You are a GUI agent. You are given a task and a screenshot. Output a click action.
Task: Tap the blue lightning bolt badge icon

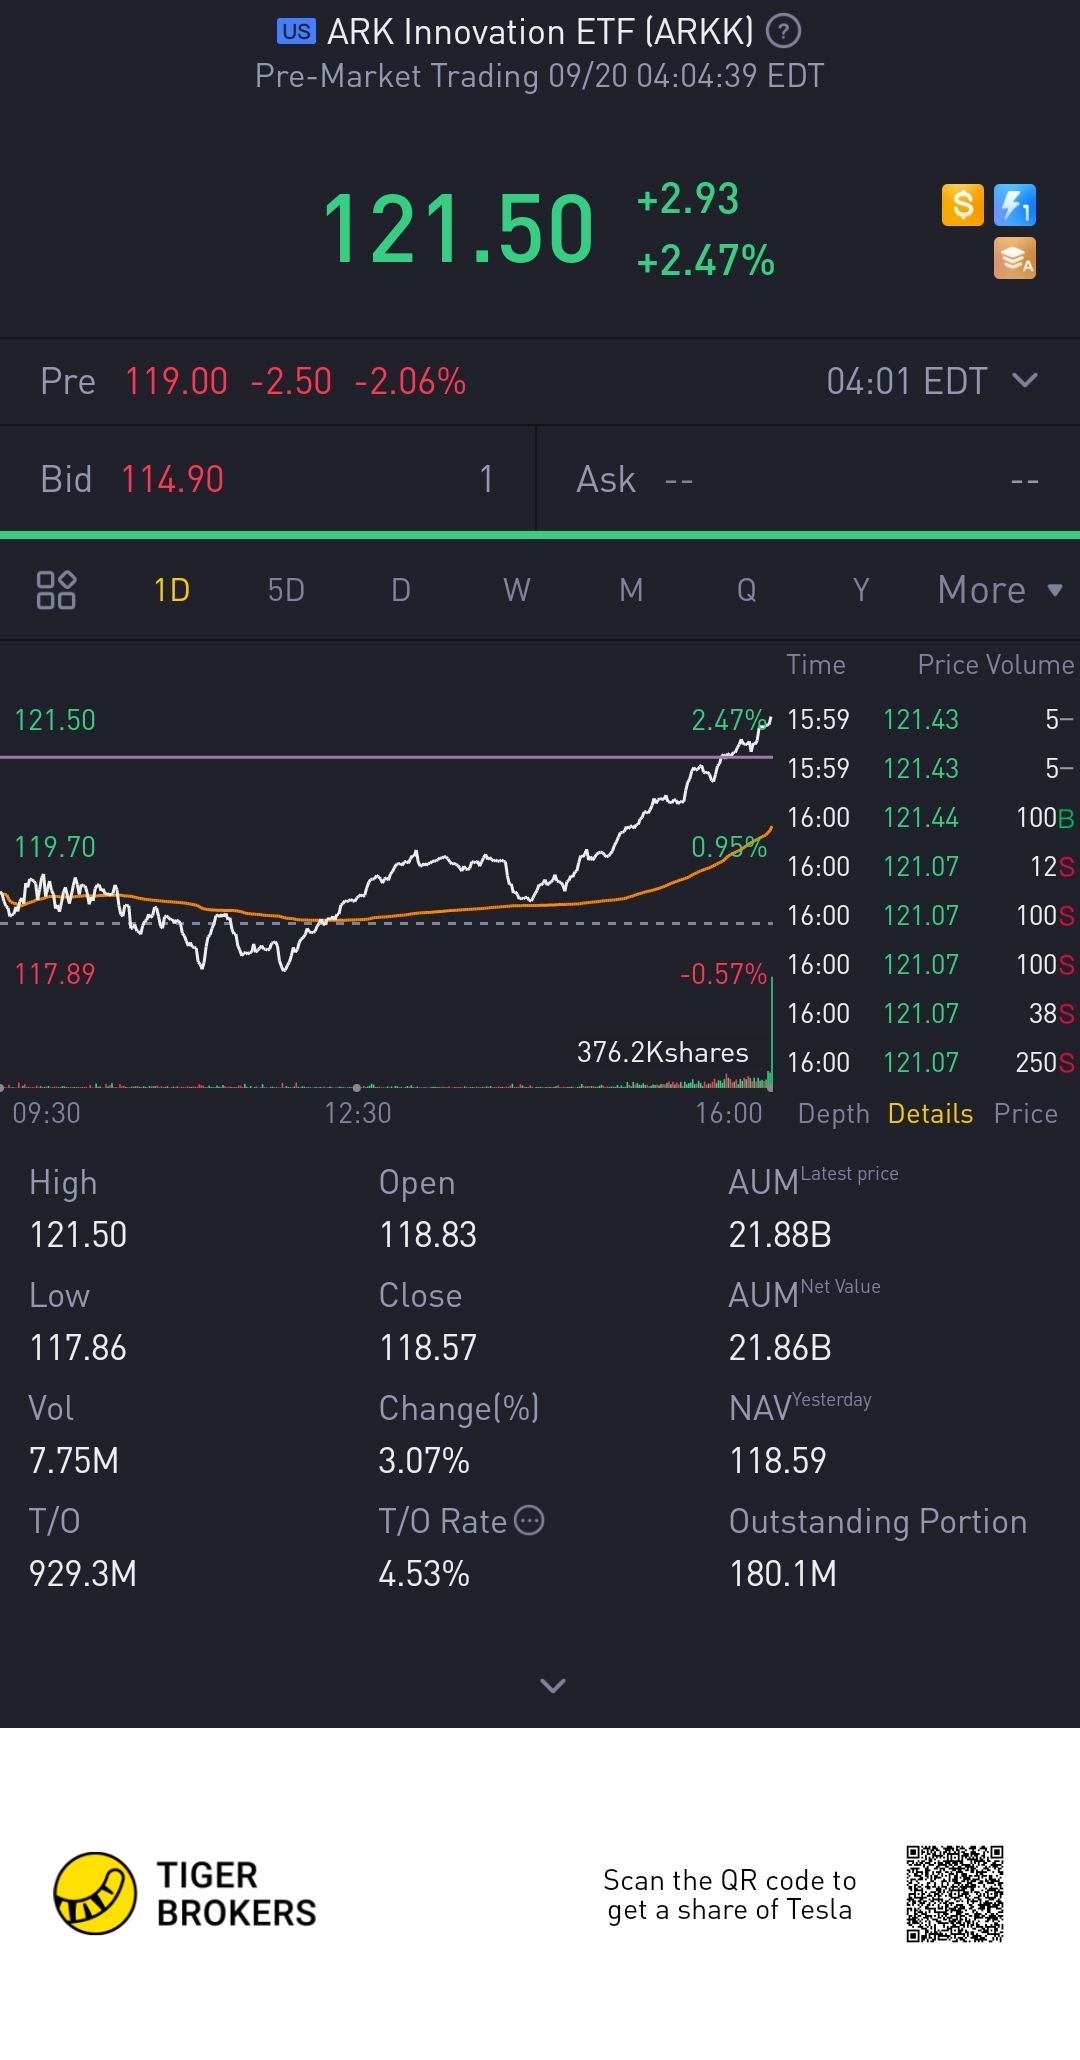pyautogui.click(x=1015, y=205)
